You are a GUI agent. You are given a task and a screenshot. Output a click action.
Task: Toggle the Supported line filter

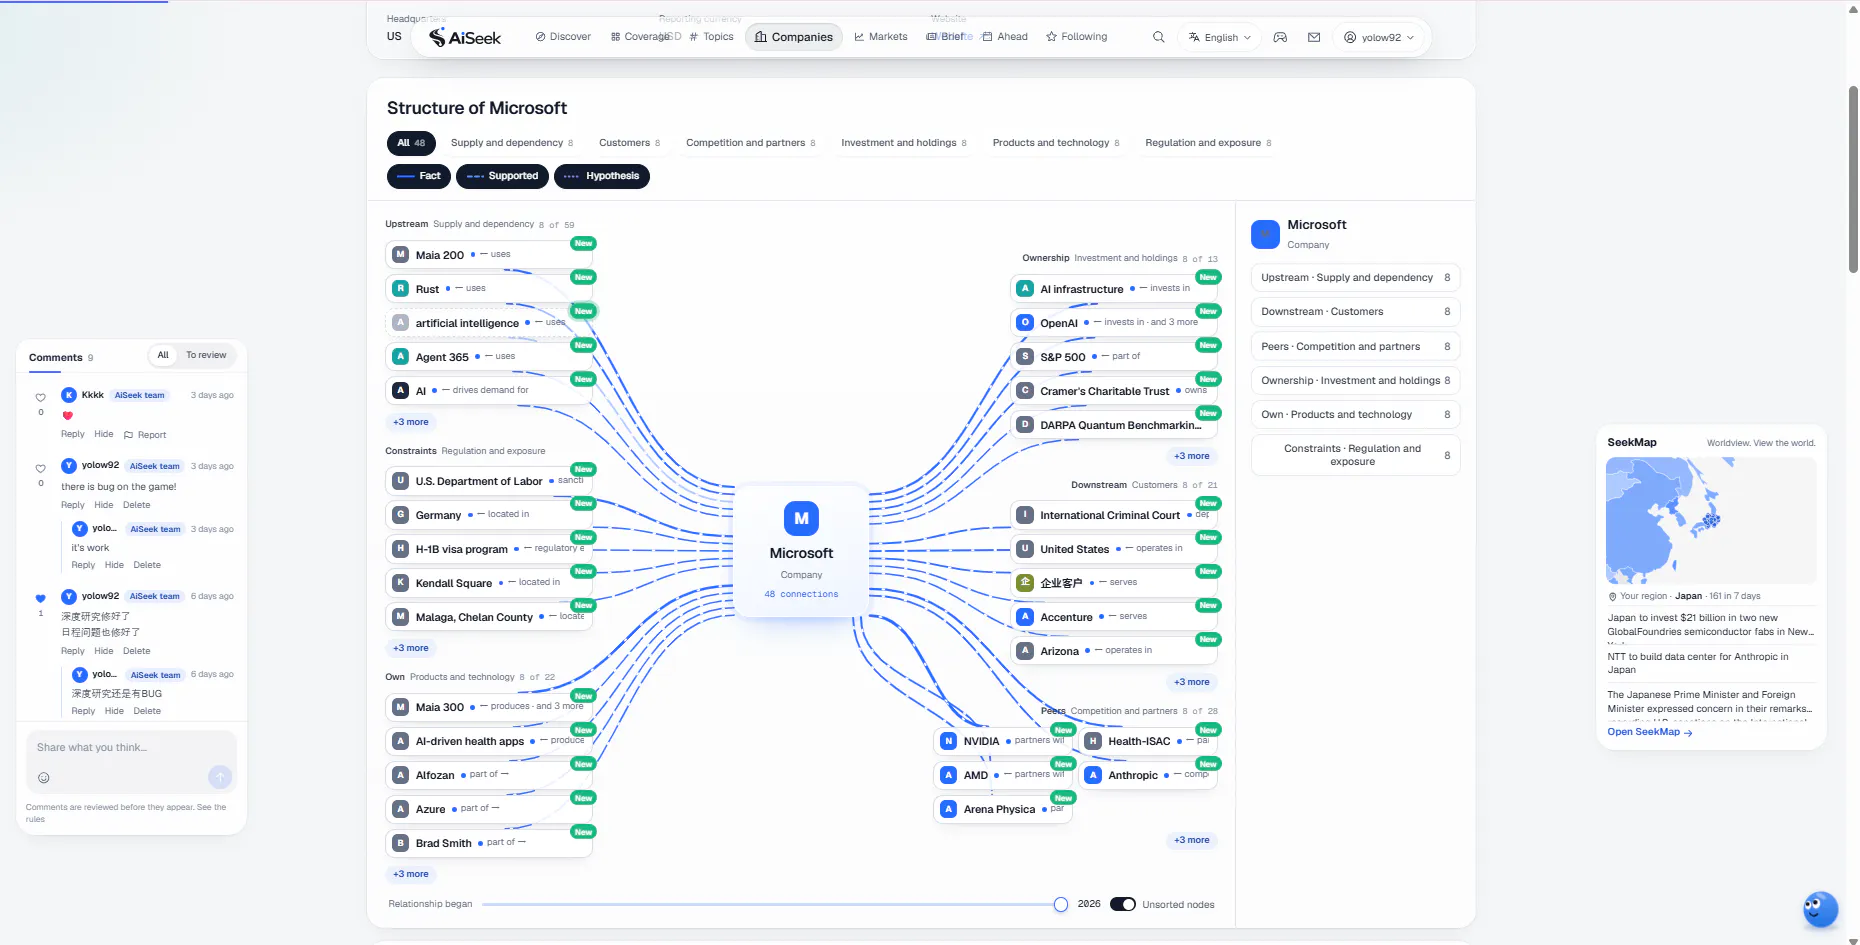(502, 176)
